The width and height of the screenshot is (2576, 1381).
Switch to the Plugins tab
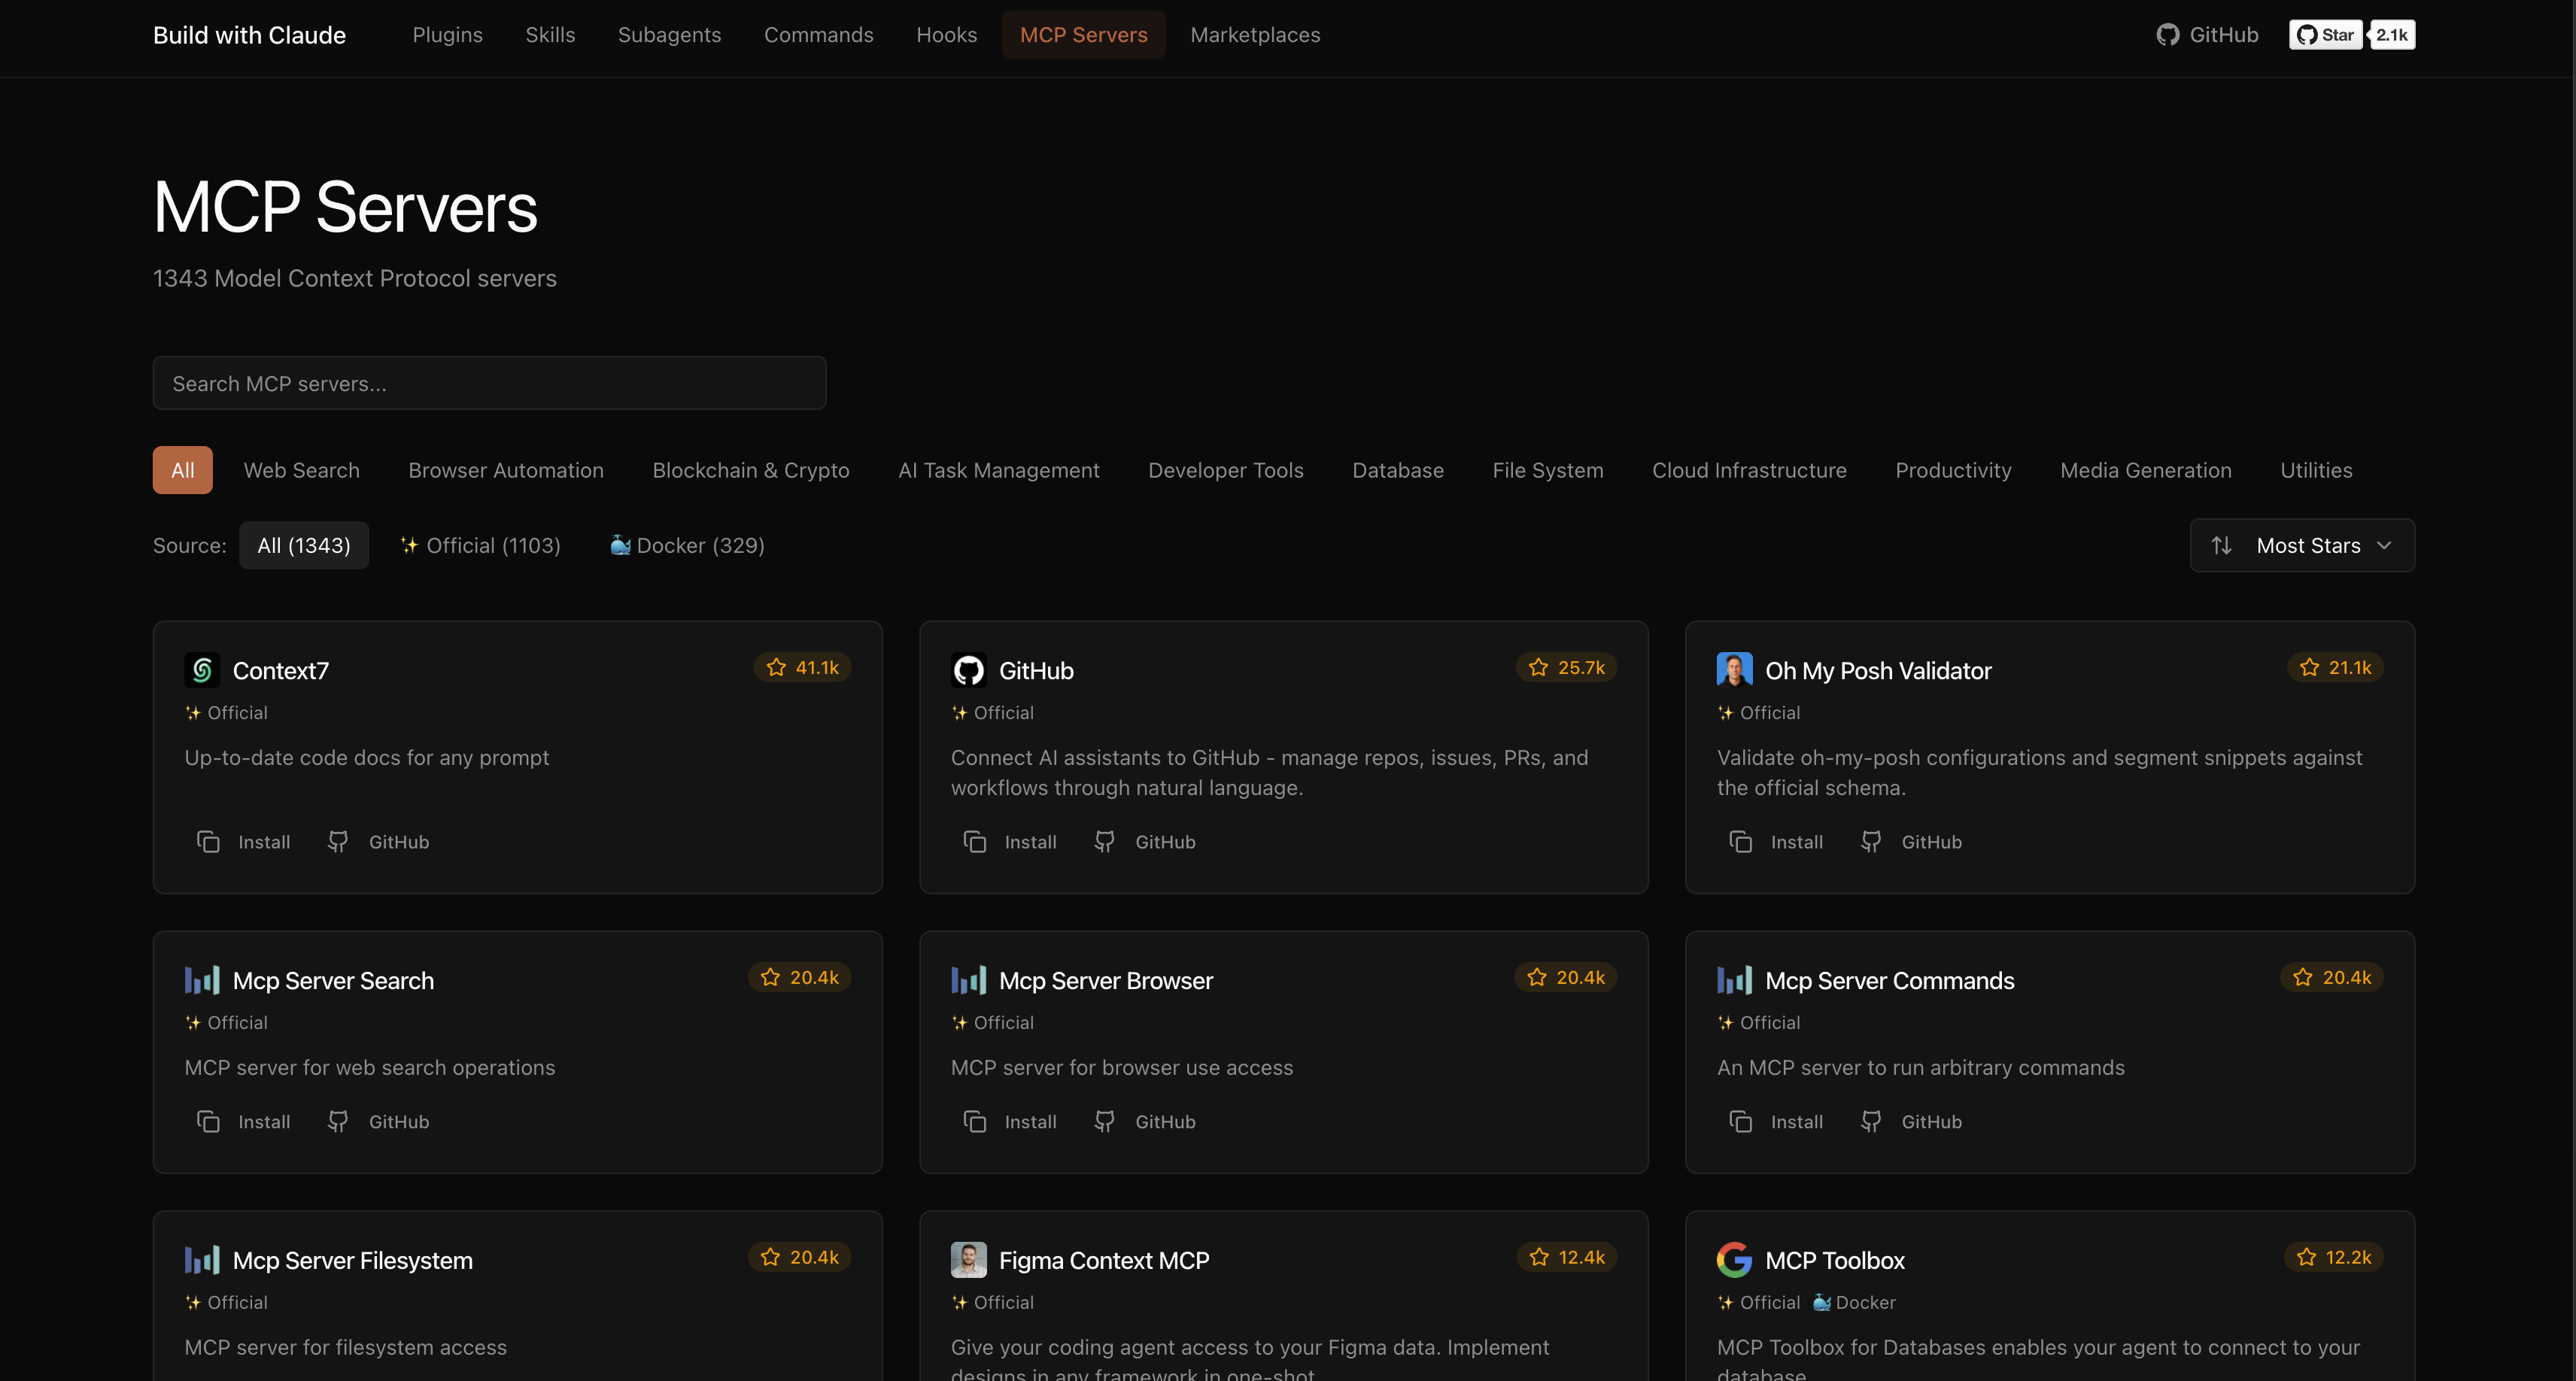pos(447,34)
